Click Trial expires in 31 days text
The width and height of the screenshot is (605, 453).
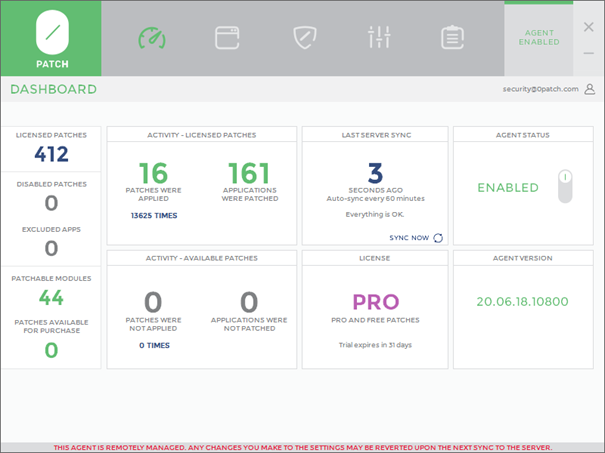coord(375,345)
